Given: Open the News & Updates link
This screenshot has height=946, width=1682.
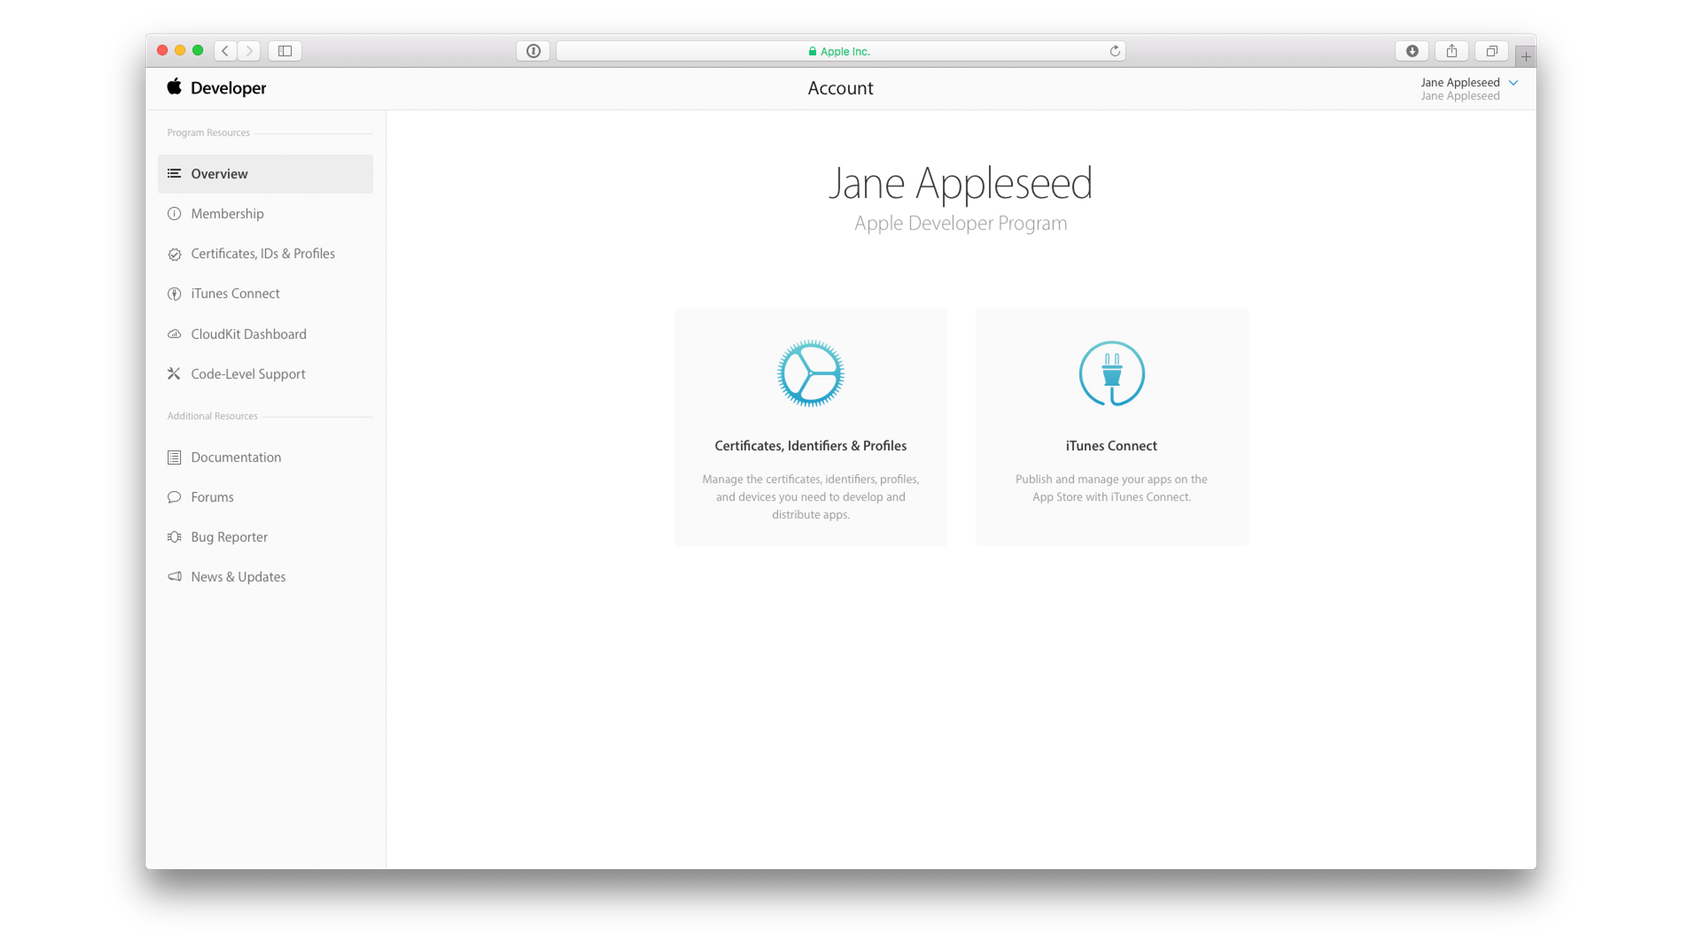Looking at the screenshot, I should coord(238,577).
